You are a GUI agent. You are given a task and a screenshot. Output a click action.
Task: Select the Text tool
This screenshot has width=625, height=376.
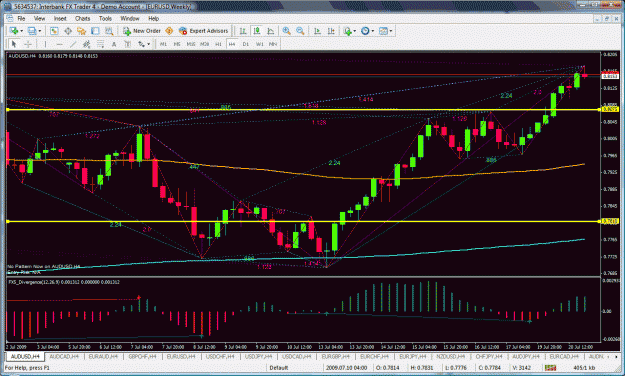(x=114, y=44)
